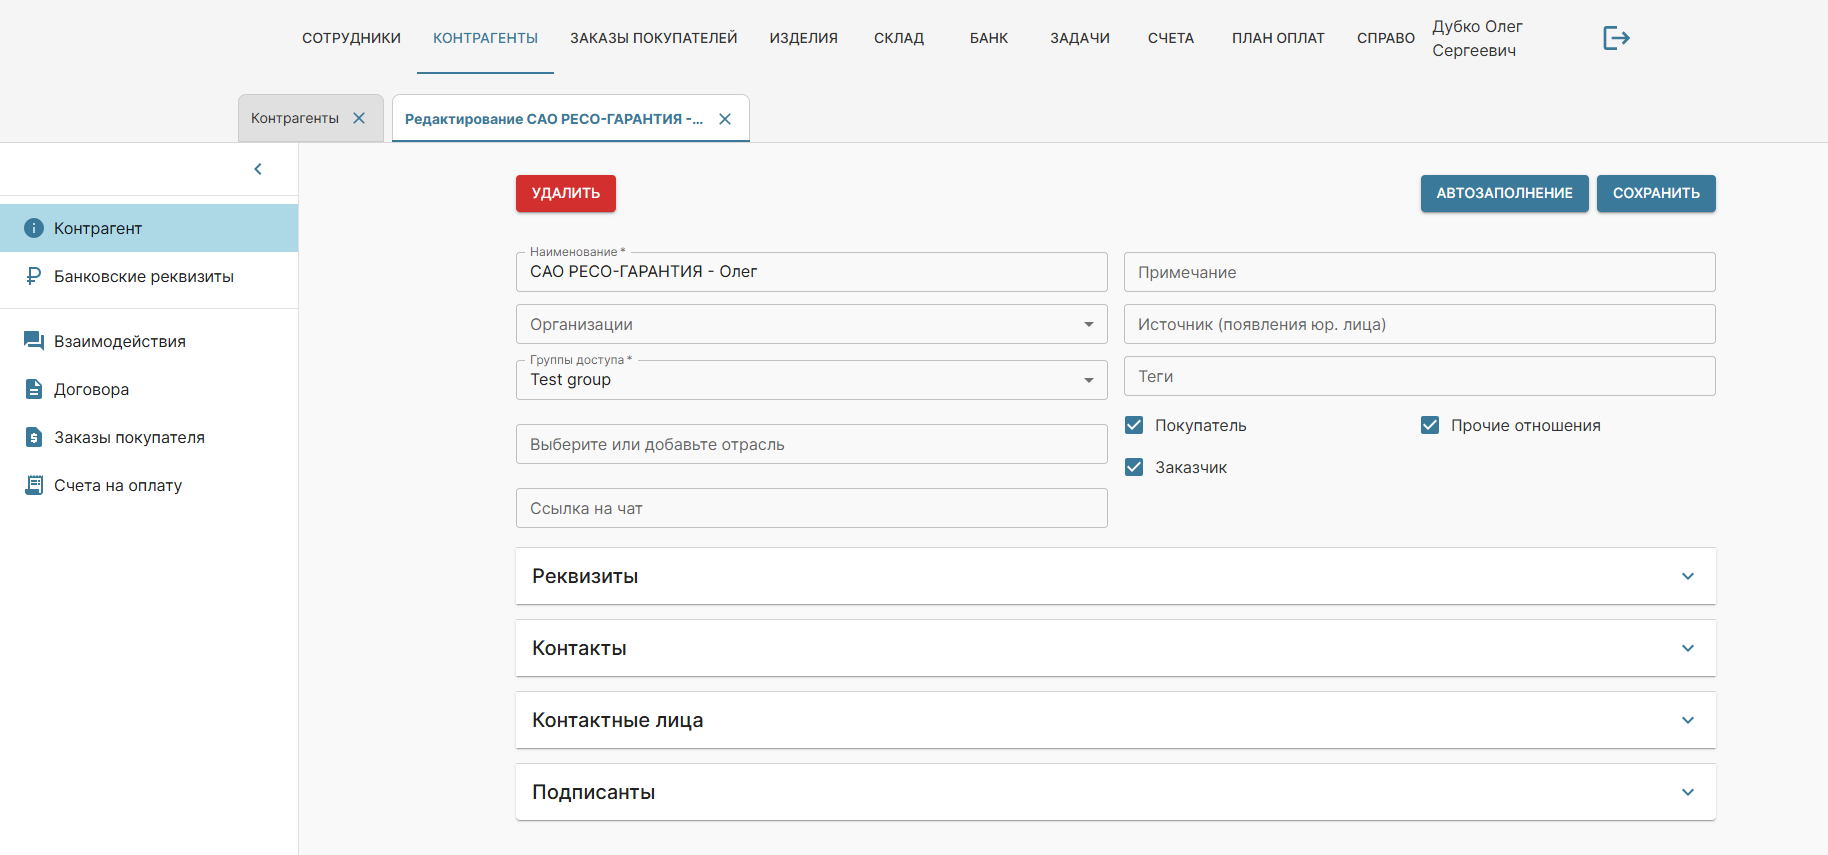This screenshot has height=855, width=1828.
Task: Toggle the Заказчик checkbox
Action: (1134, 467)
